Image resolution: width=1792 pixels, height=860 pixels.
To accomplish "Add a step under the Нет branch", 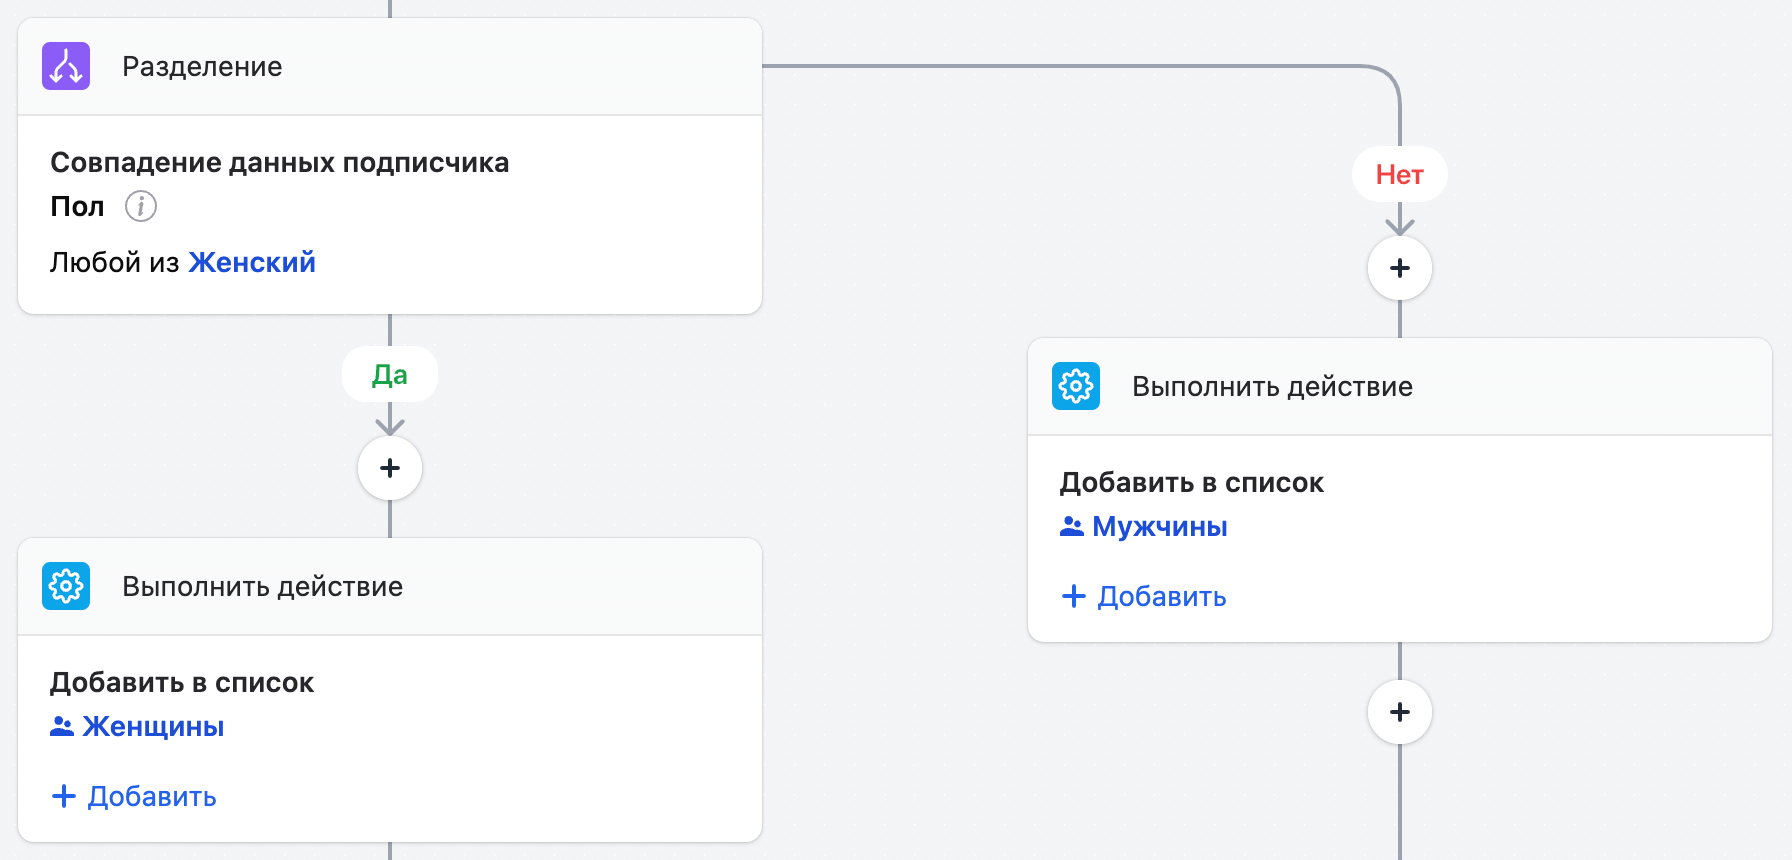I will point(1400,268).
